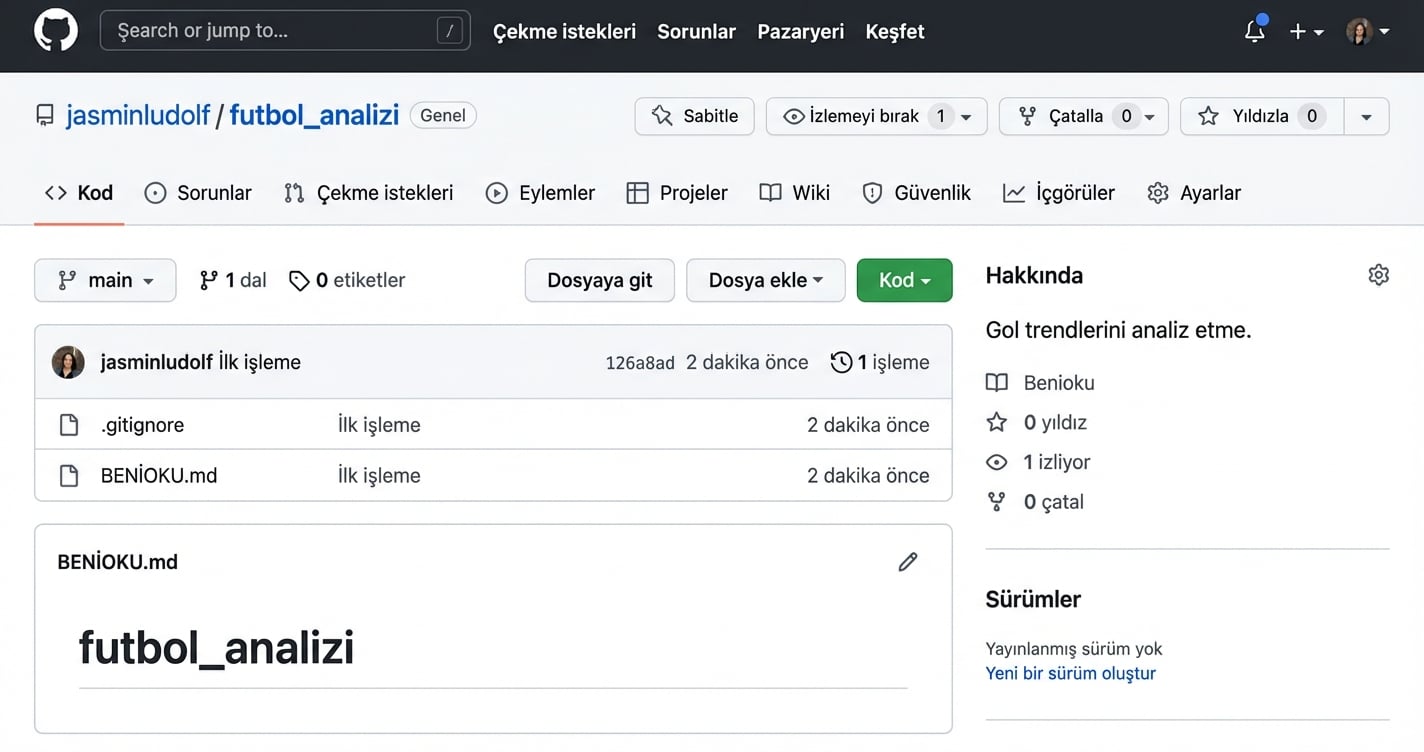Expand the green Kod dropdown

click(x=904, y=280)
